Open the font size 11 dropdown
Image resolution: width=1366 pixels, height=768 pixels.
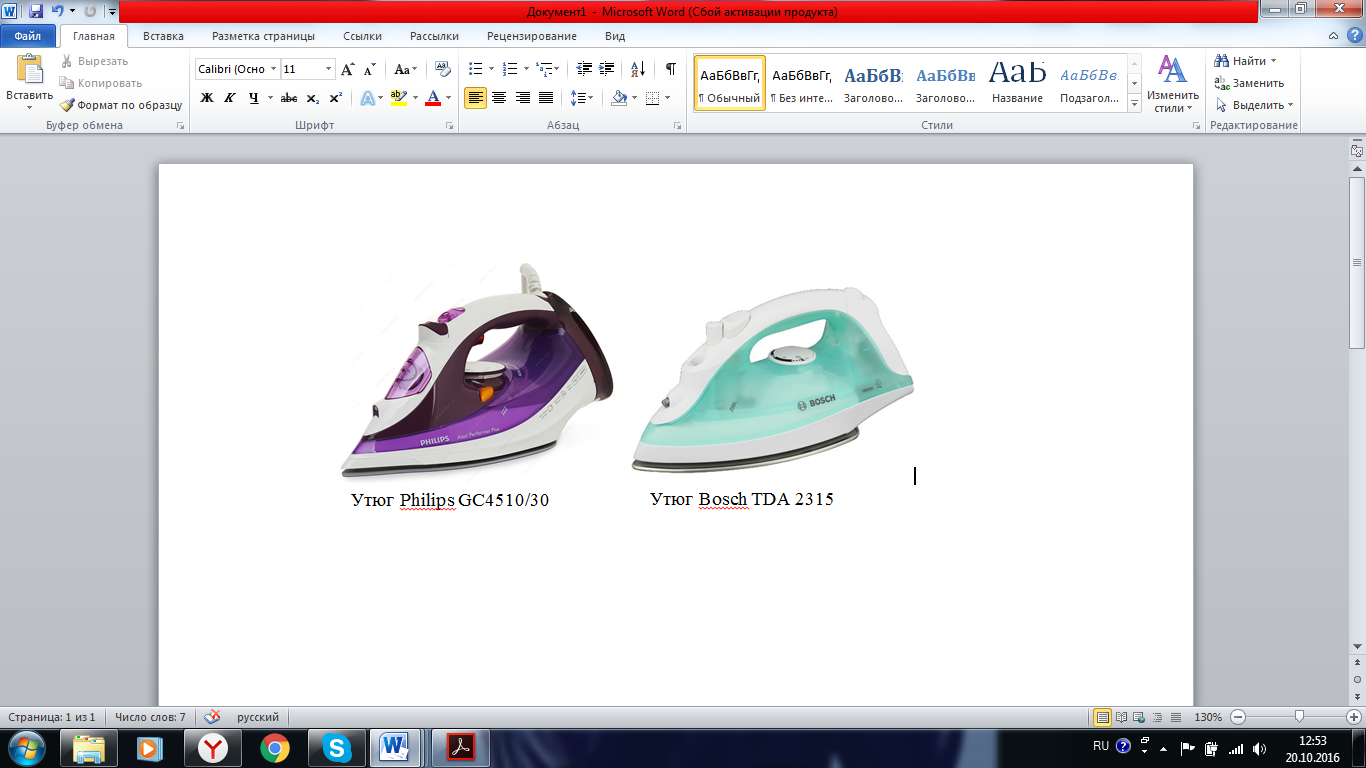click(328, 69)
